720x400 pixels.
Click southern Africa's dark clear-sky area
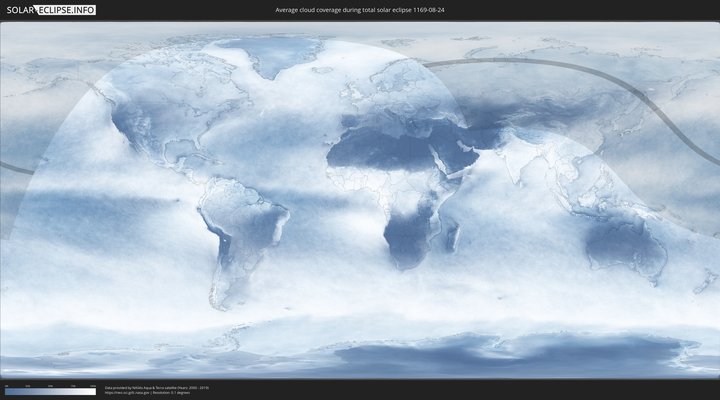[410, 235]
